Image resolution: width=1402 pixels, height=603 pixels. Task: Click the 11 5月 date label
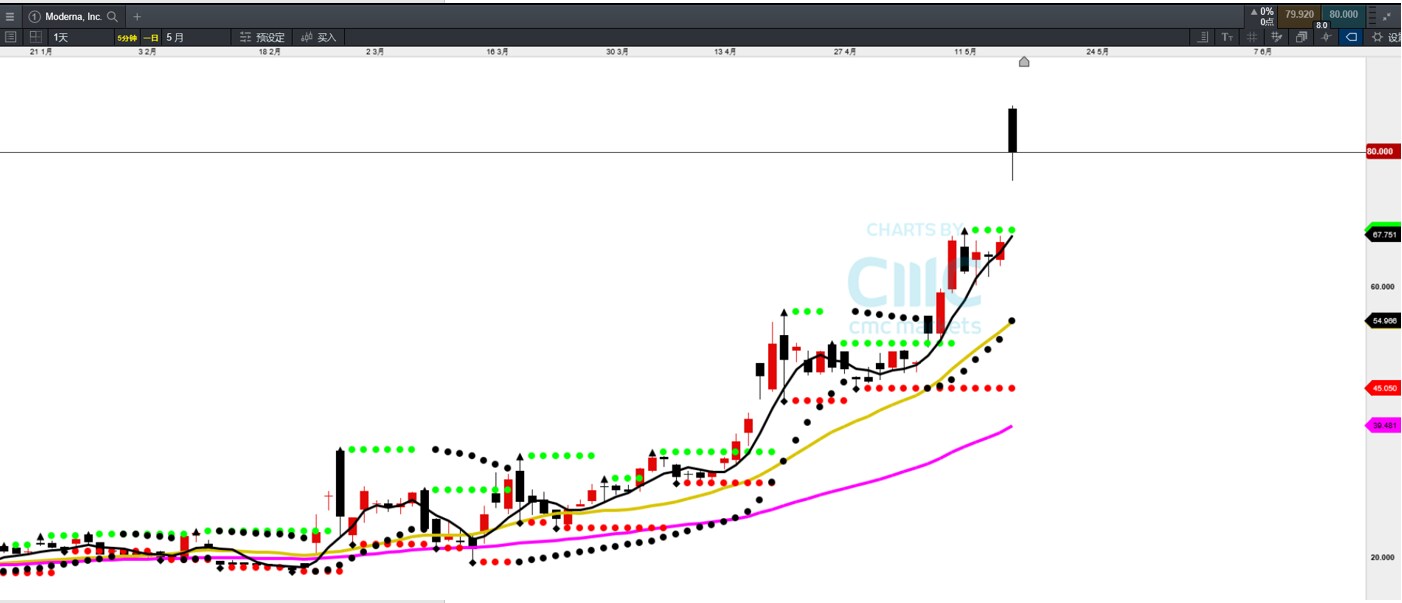click(x=965, y=51)
